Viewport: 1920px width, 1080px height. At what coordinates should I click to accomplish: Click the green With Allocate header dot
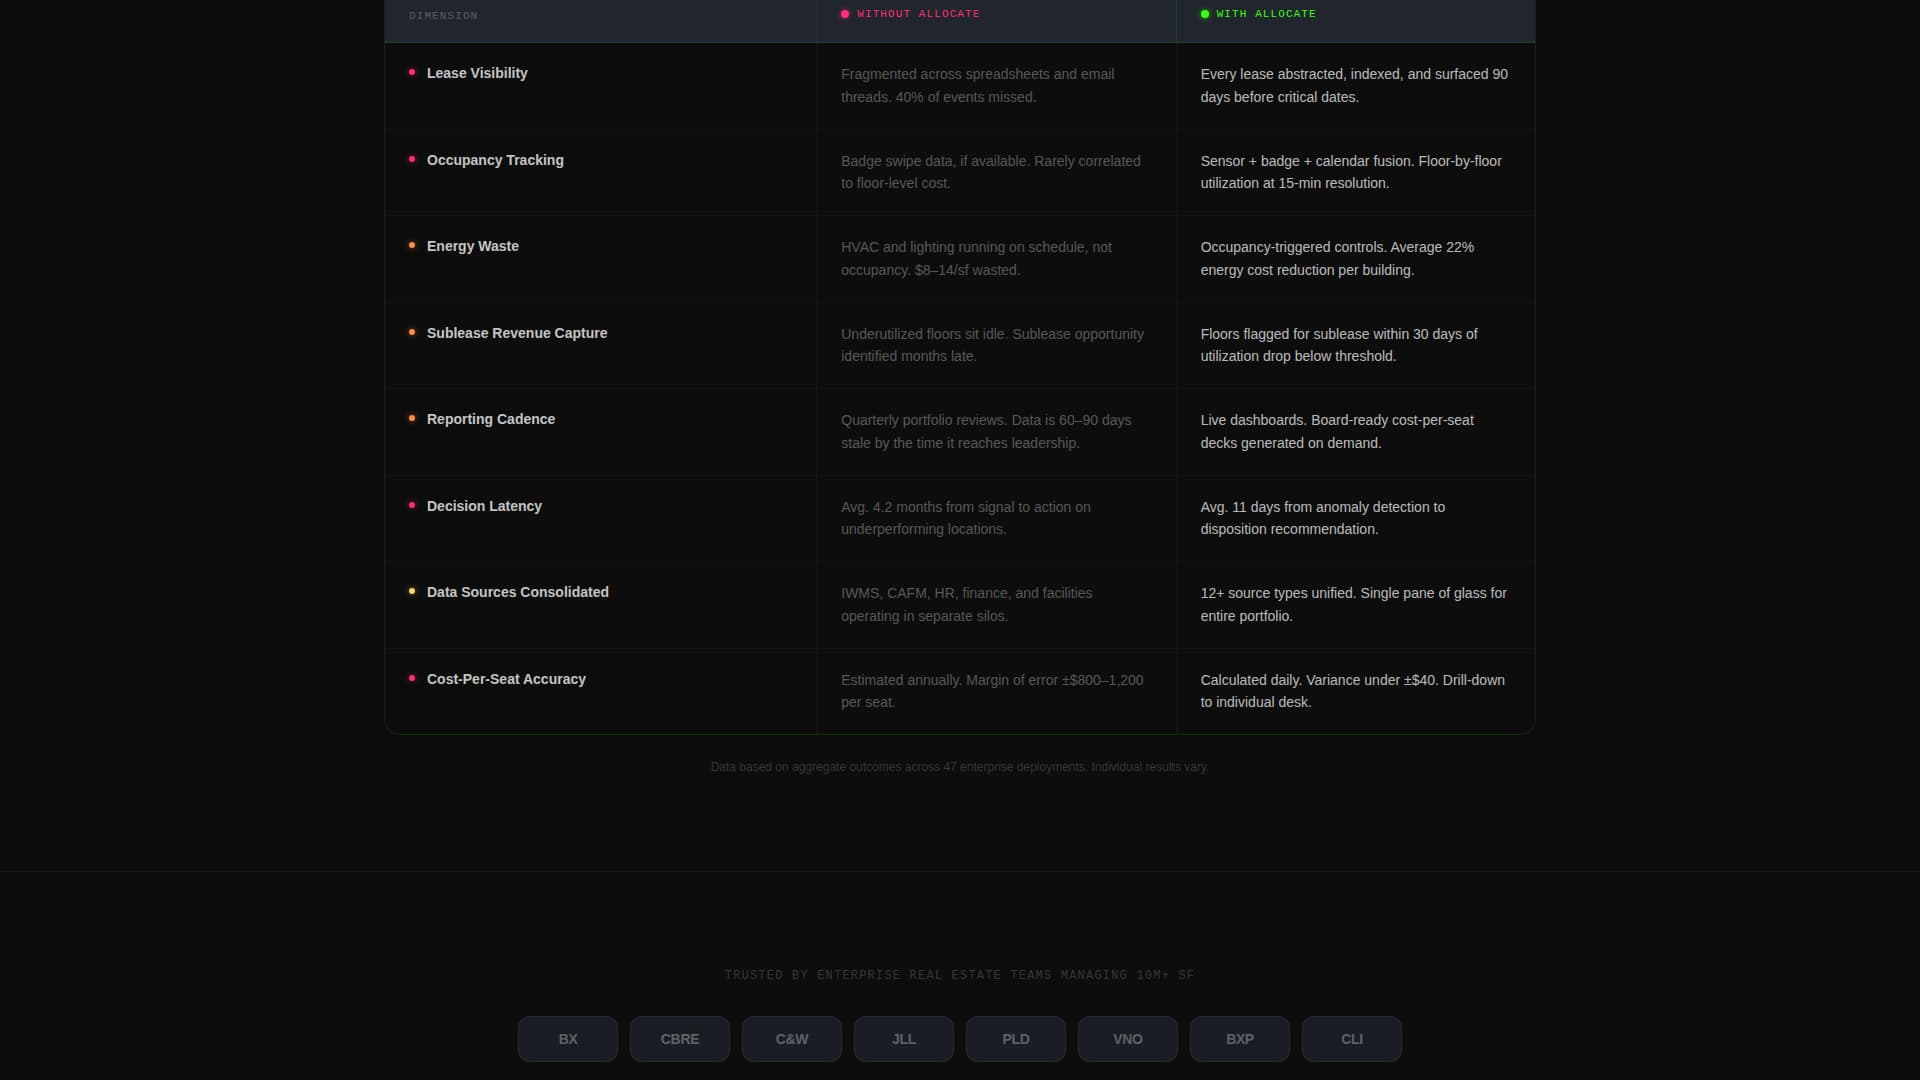[1205, 14]
